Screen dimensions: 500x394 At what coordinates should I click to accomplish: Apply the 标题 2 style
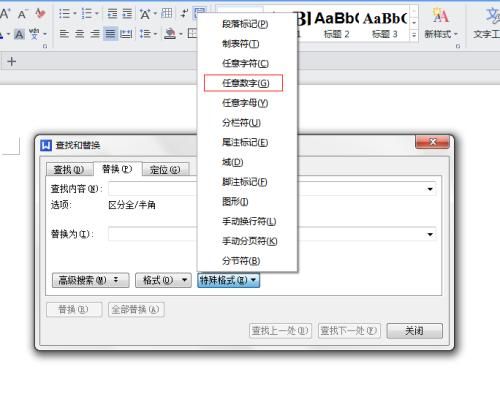tap(336, 24)
